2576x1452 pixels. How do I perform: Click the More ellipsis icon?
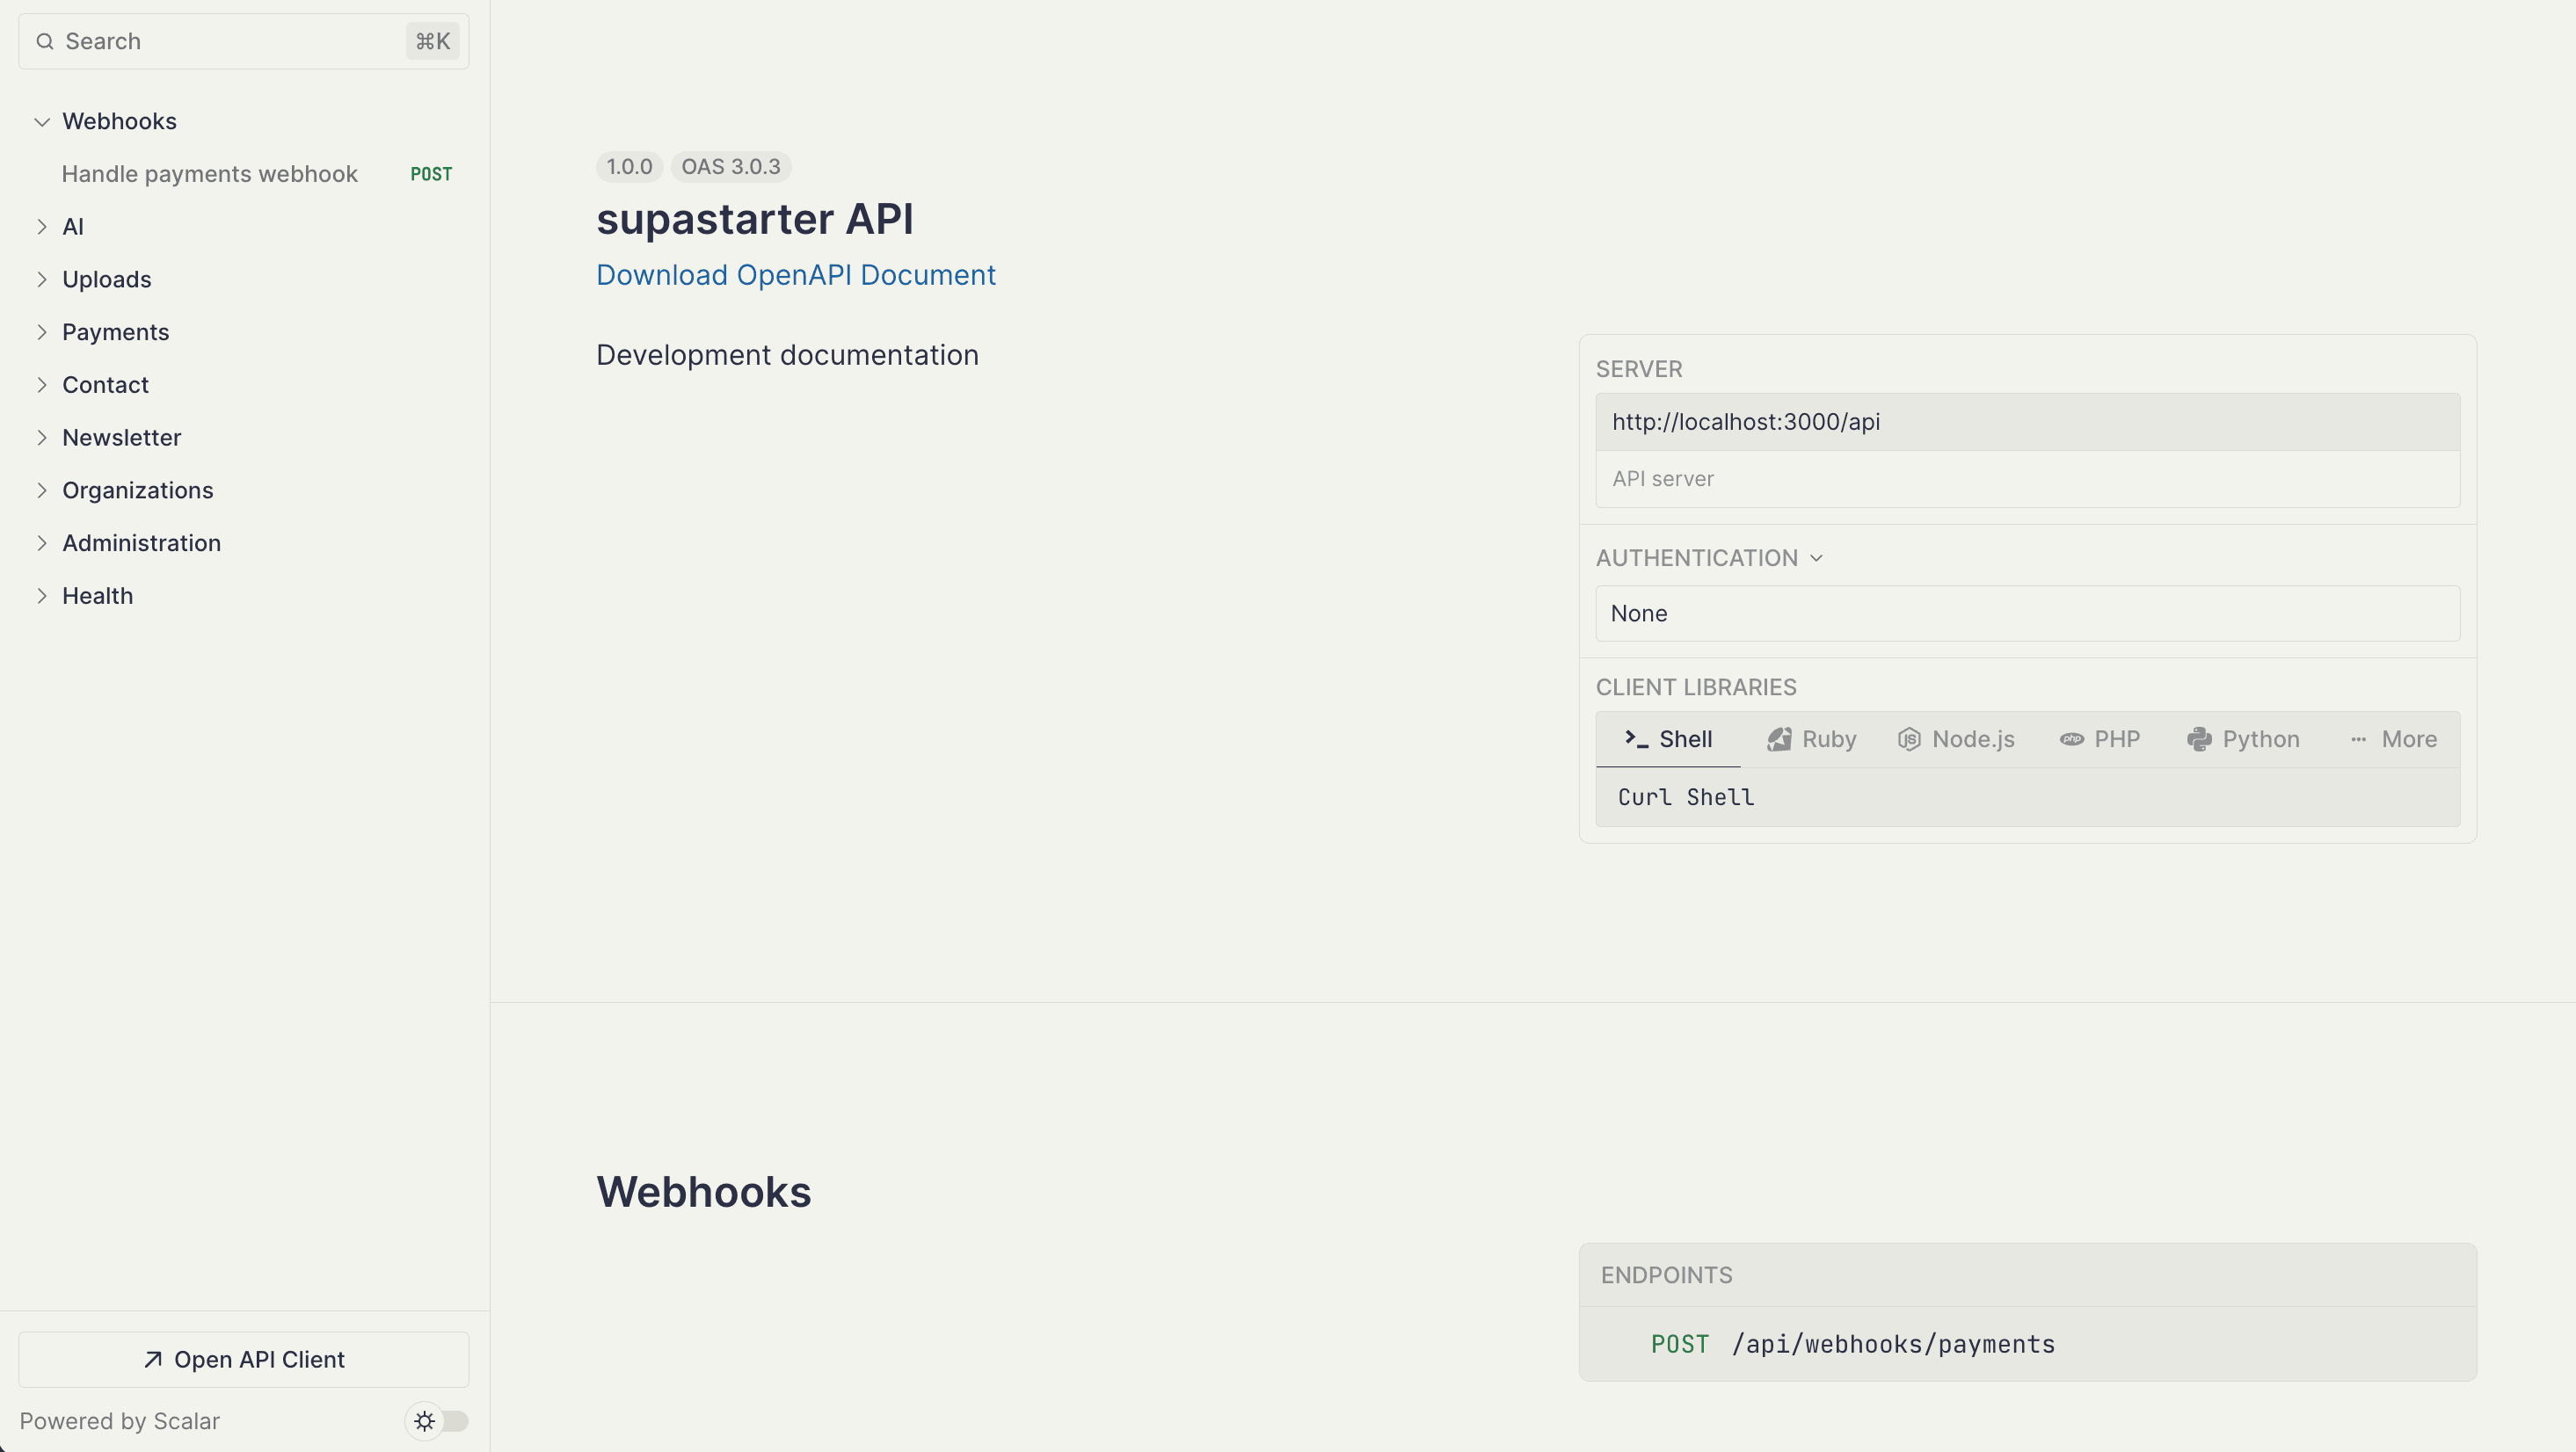[2358, 739]
